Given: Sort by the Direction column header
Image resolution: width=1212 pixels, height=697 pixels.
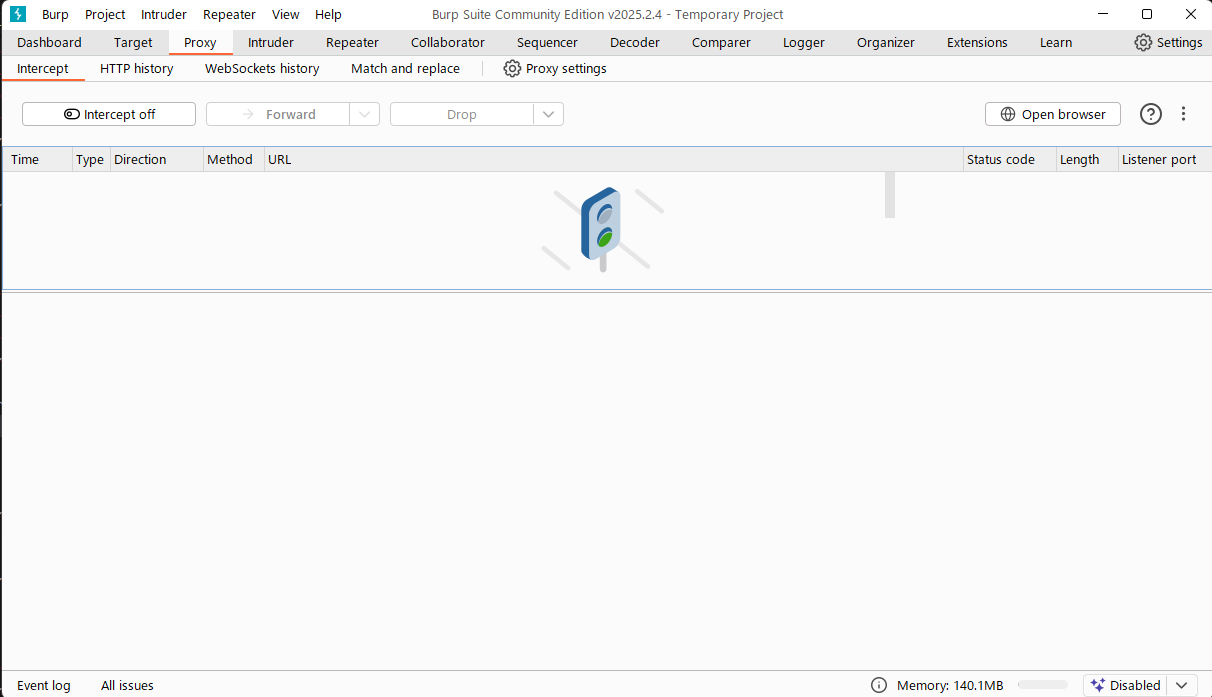Looking at the screenshot, I should click(156, 159).
